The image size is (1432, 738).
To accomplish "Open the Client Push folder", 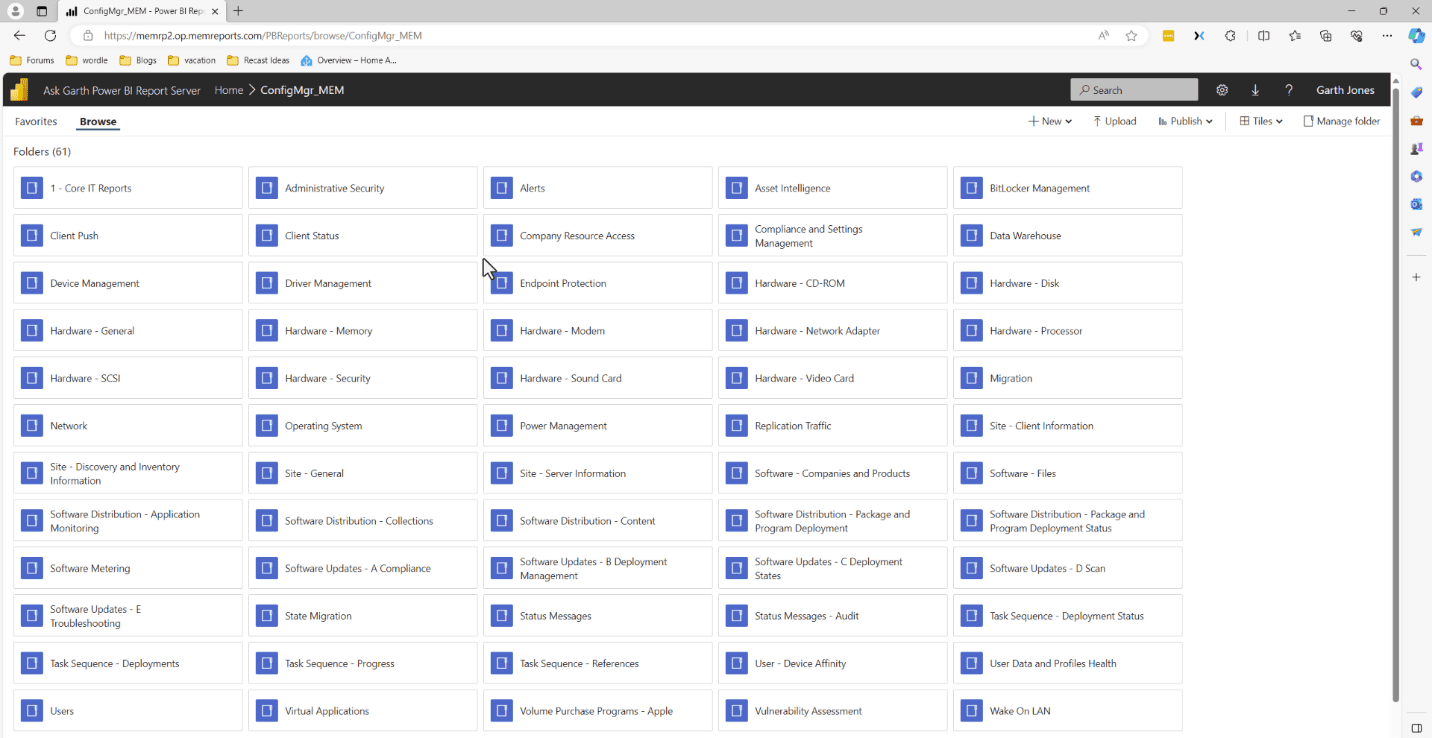I will click(128, 236).
